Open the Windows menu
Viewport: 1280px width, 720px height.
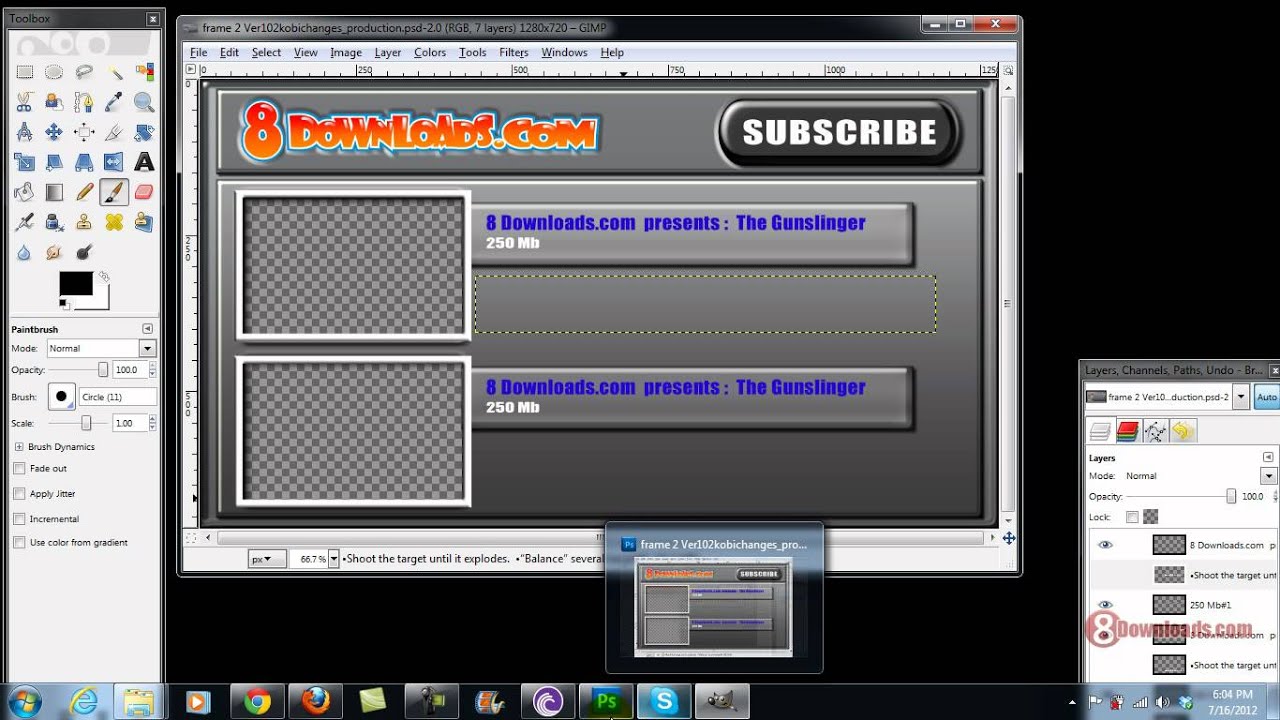[x=564, y=52]
